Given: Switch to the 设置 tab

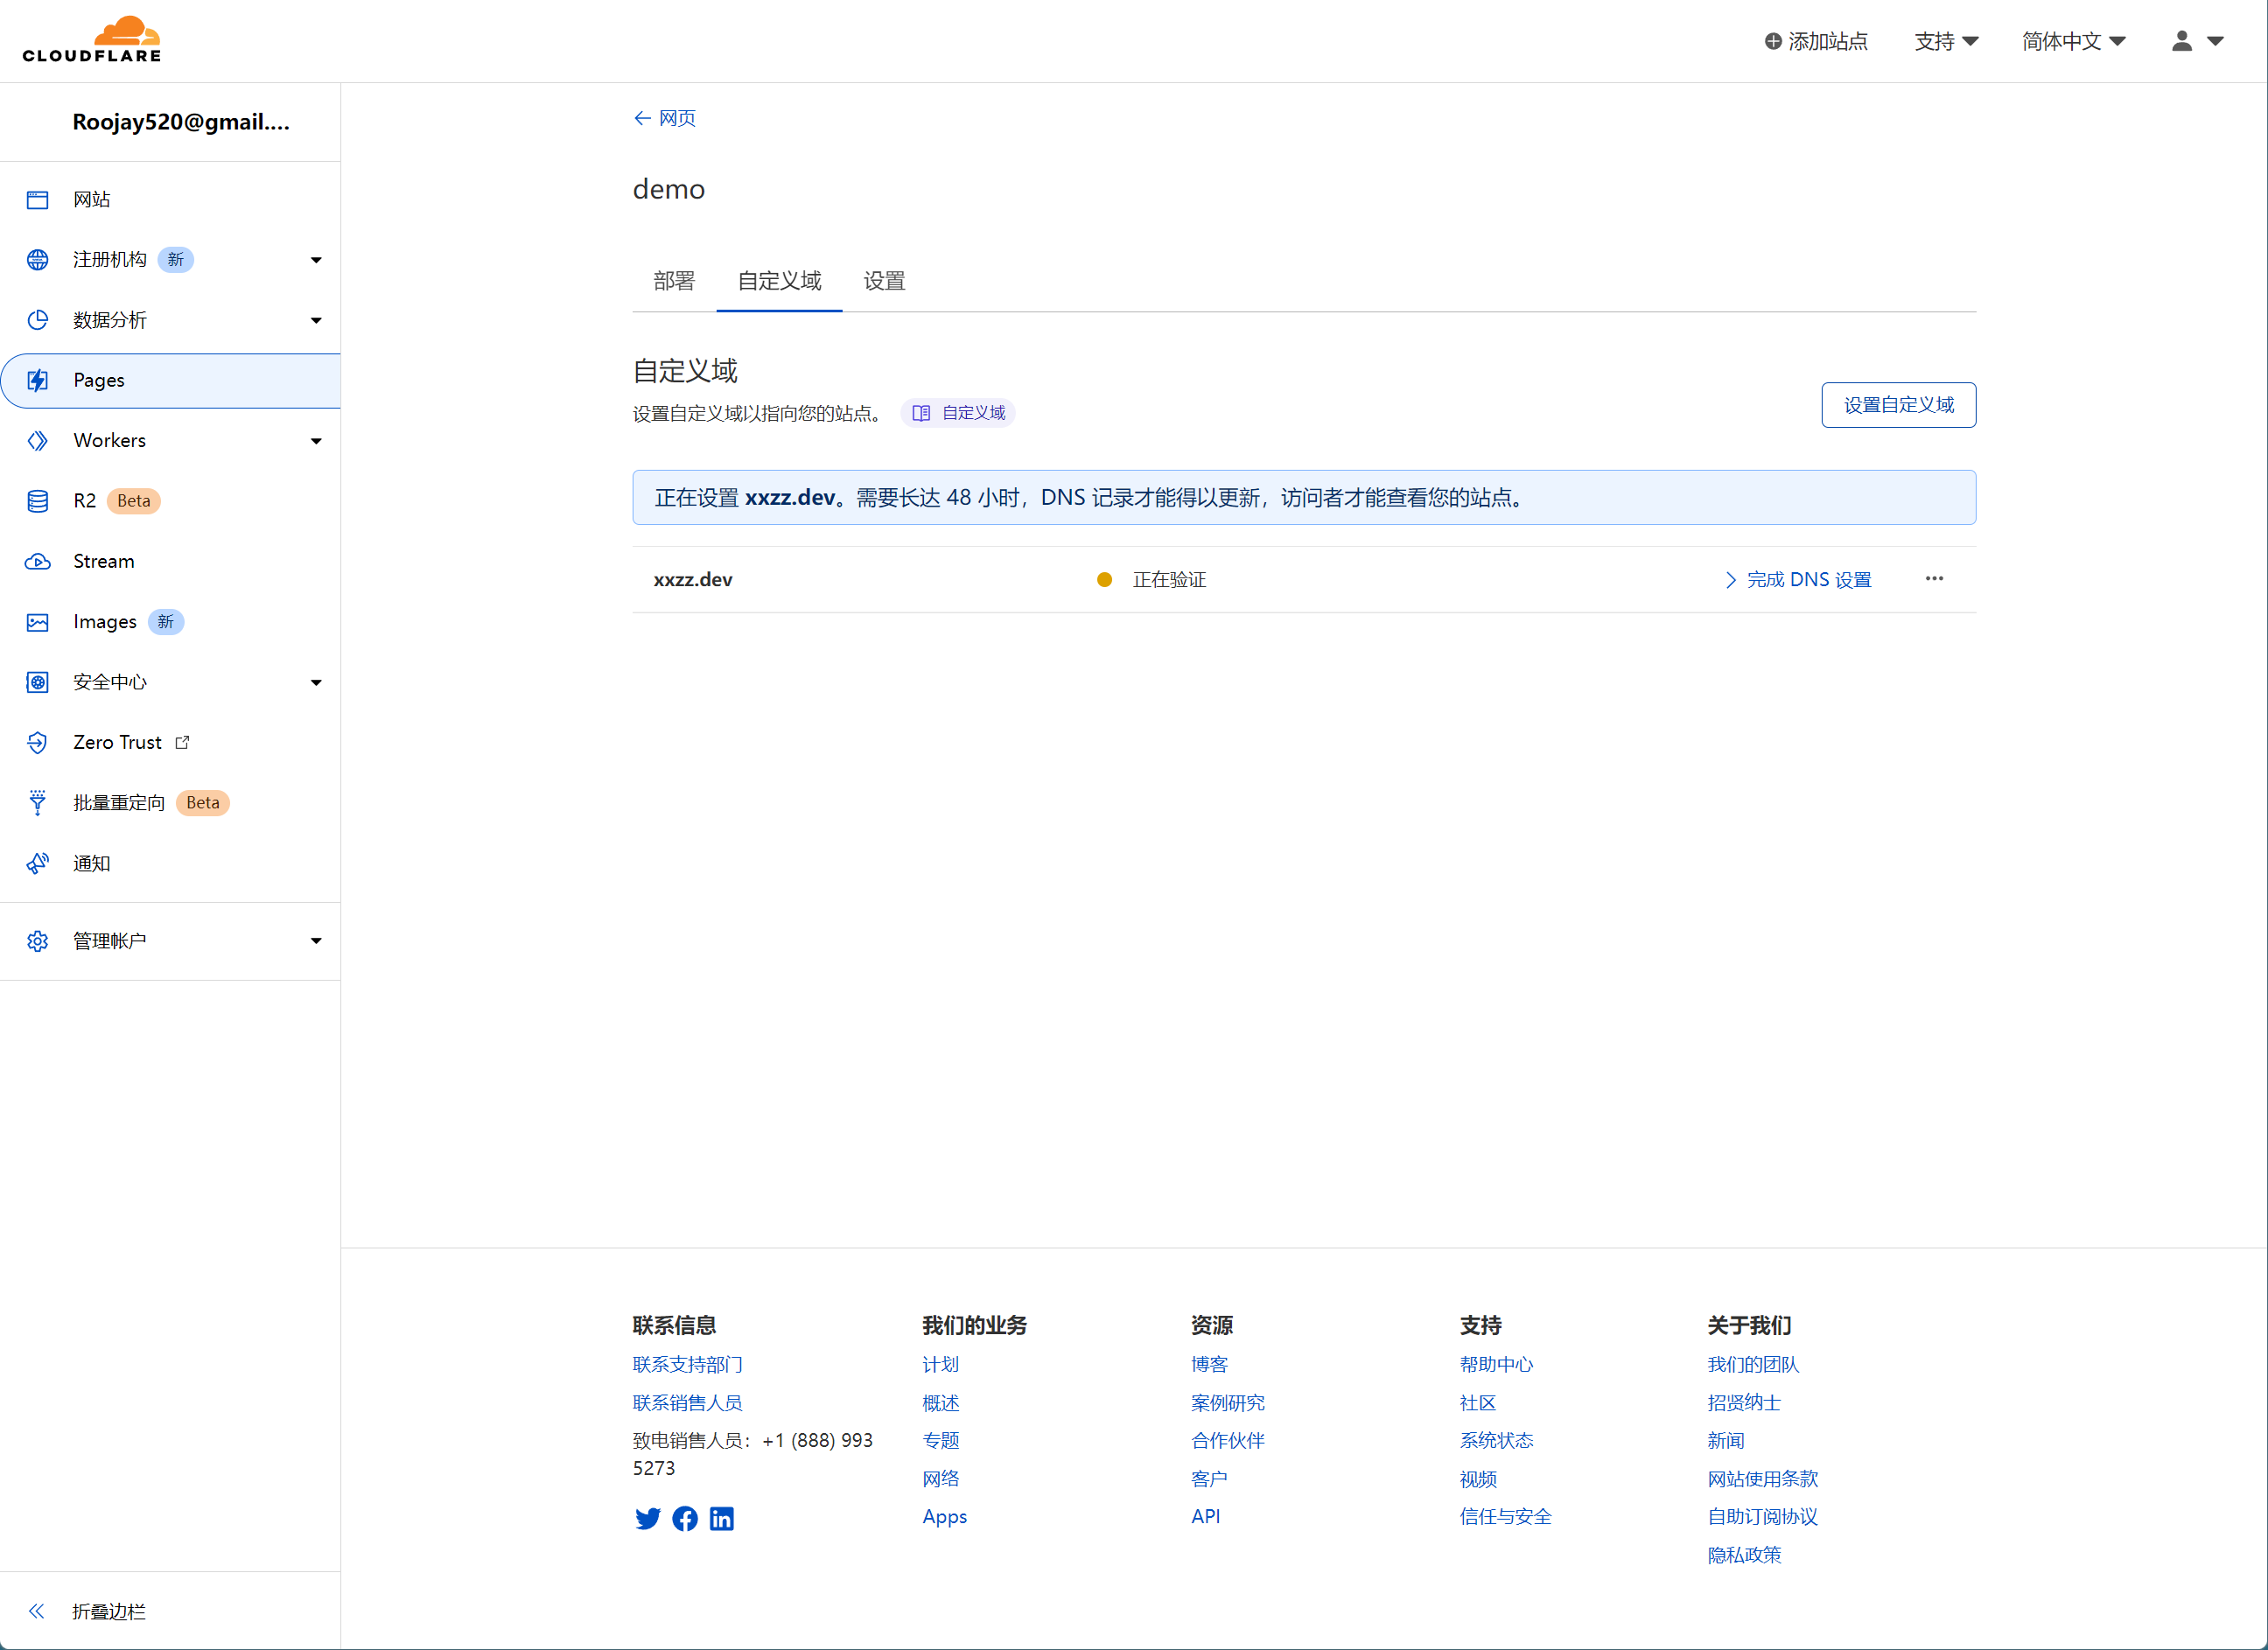Looking at the screenshot, I should tap(884, 281).
